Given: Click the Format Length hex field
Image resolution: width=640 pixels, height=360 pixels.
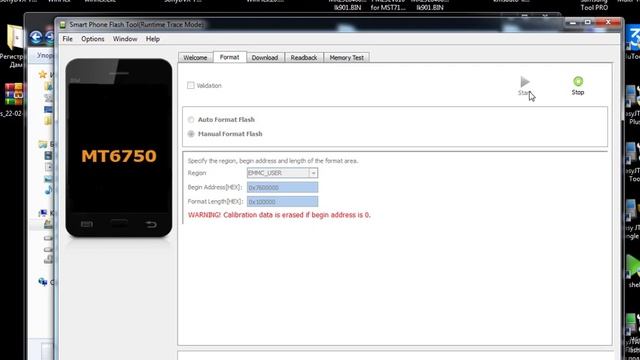Looking at the screenshot, I should 282,202.
